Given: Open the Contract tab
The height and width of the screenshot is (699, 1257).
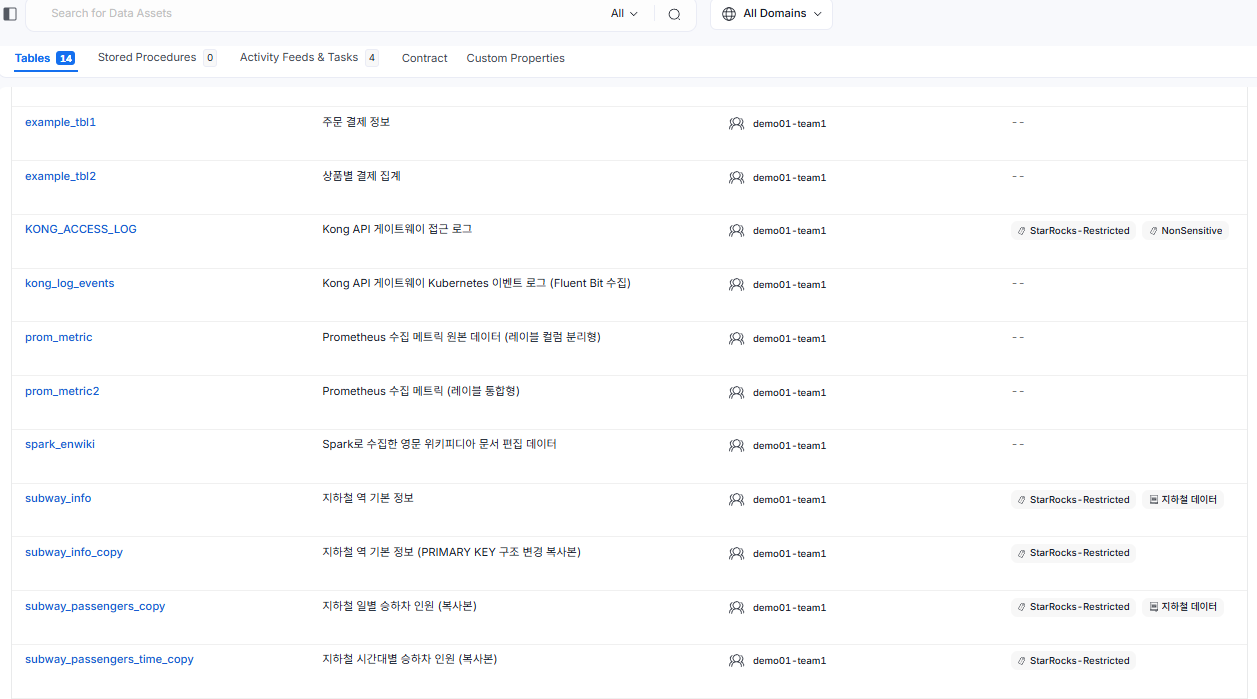Looking at the screenshot, I should point(425,58).
